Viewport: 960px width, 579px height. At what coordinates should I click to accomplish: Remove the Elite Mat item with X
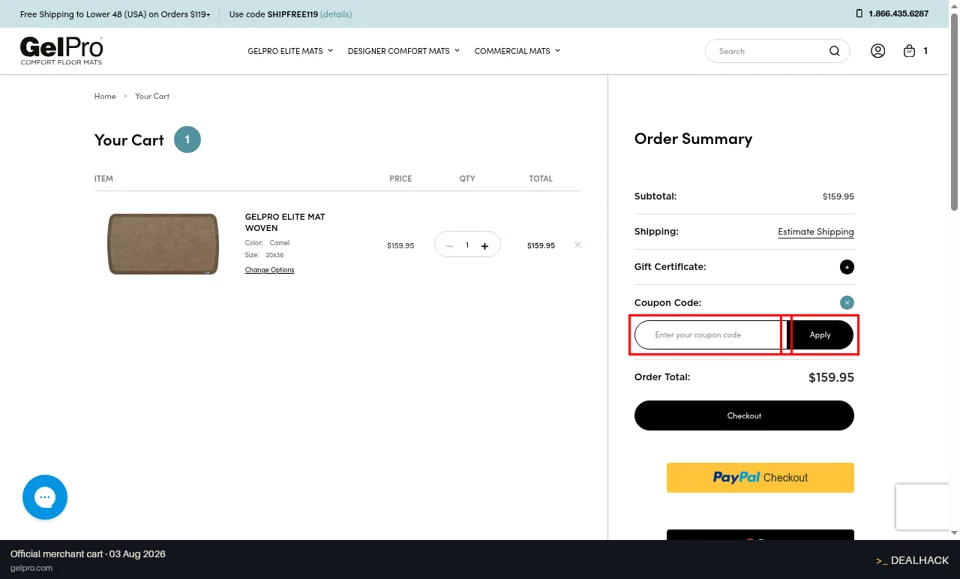click(577, 245)
